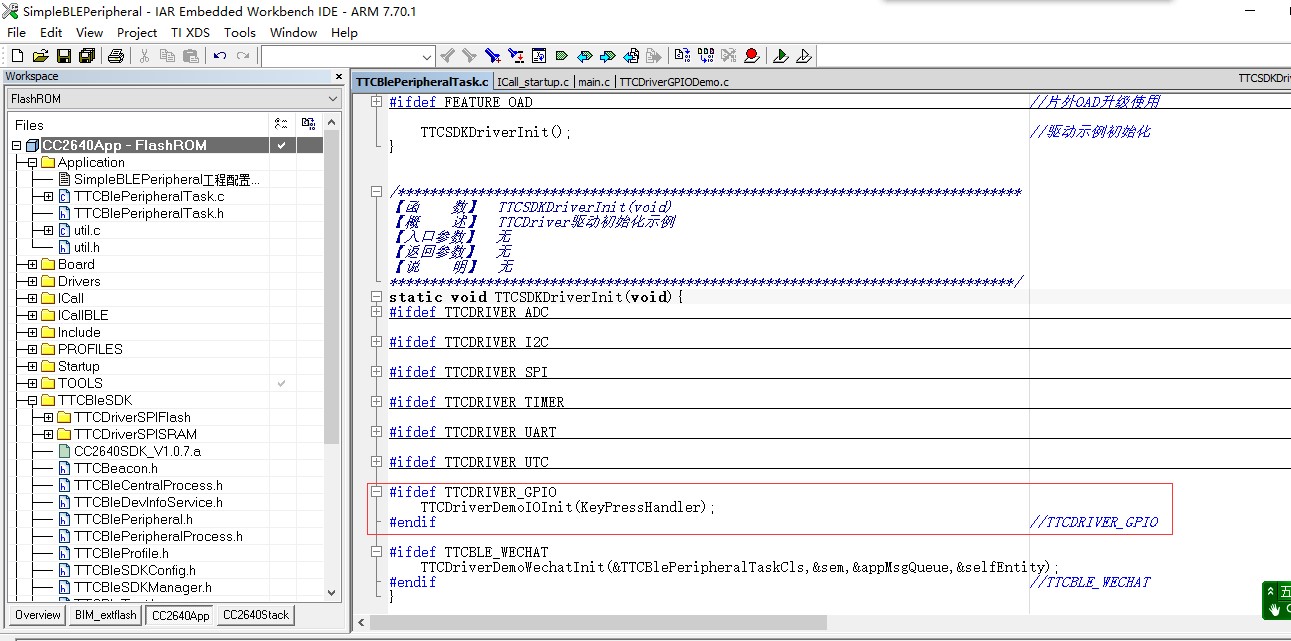Click the Compile toolbar icon

click(x=683, y=56)
